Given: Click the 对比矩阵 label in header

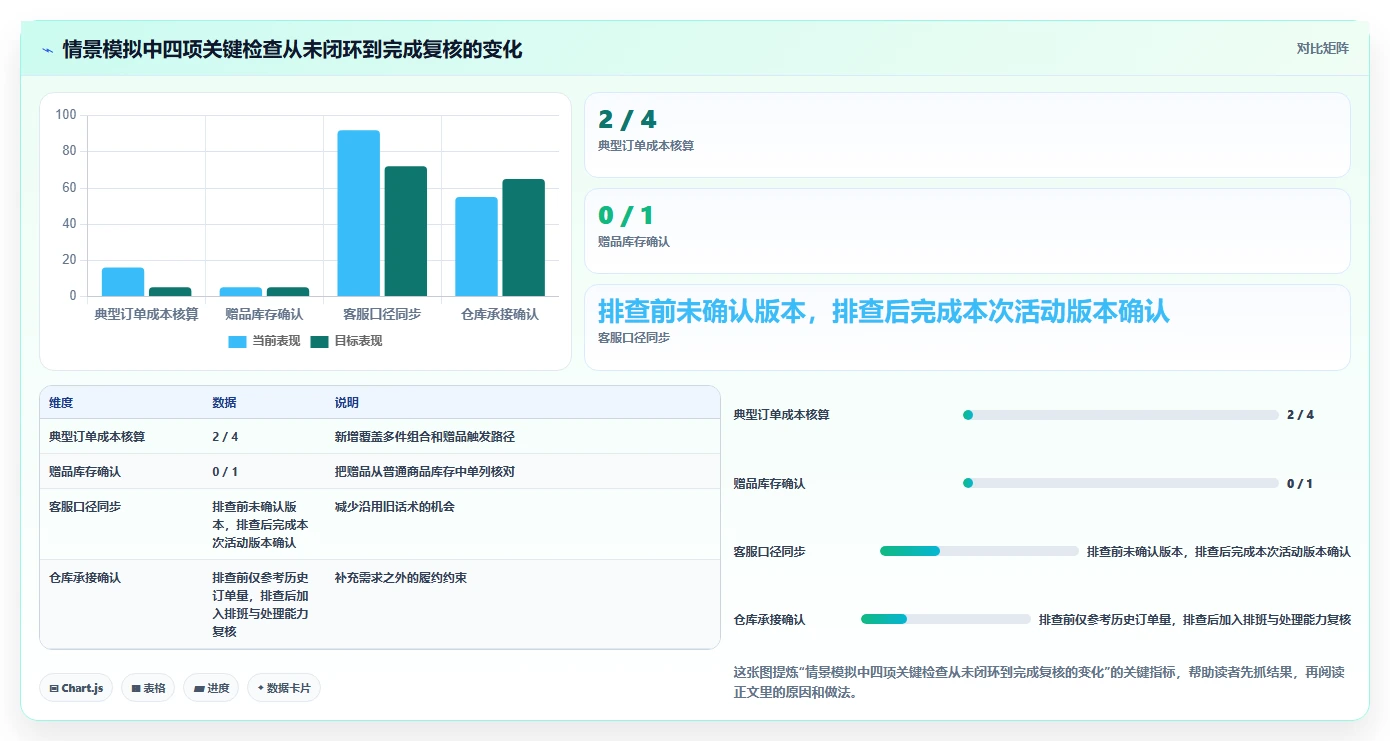Looking at the screenshot, I should (x=1322, y=48).
